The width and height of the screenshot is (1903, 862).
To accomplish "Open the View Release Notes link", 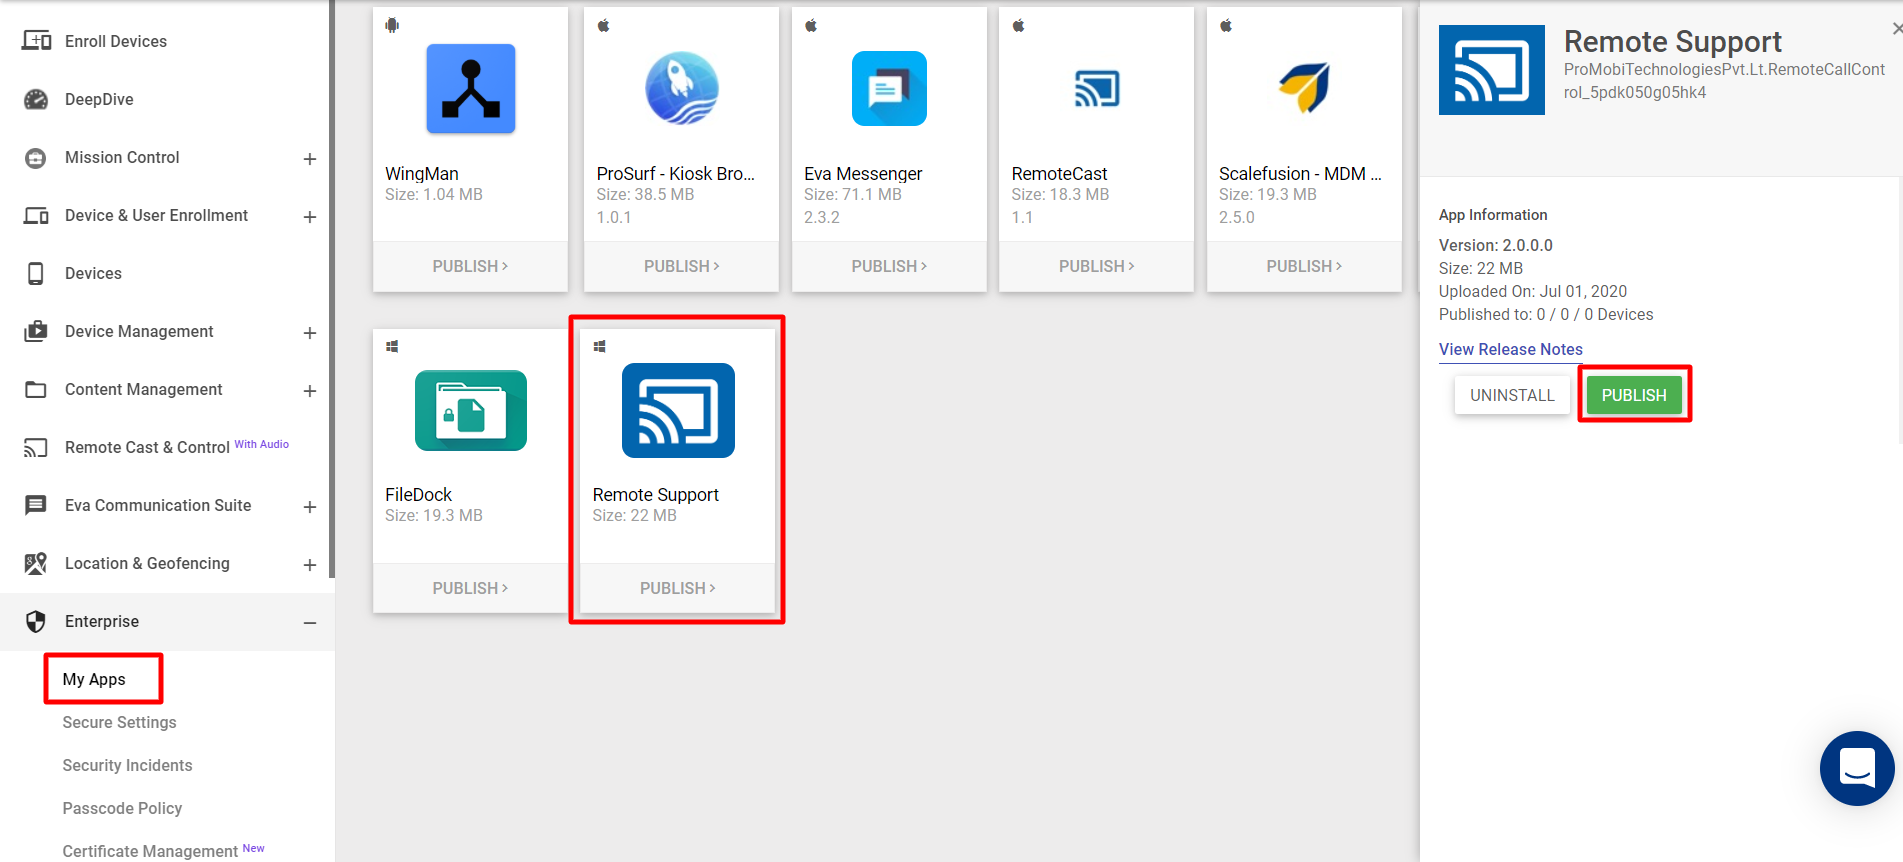I will [1510, 349].
